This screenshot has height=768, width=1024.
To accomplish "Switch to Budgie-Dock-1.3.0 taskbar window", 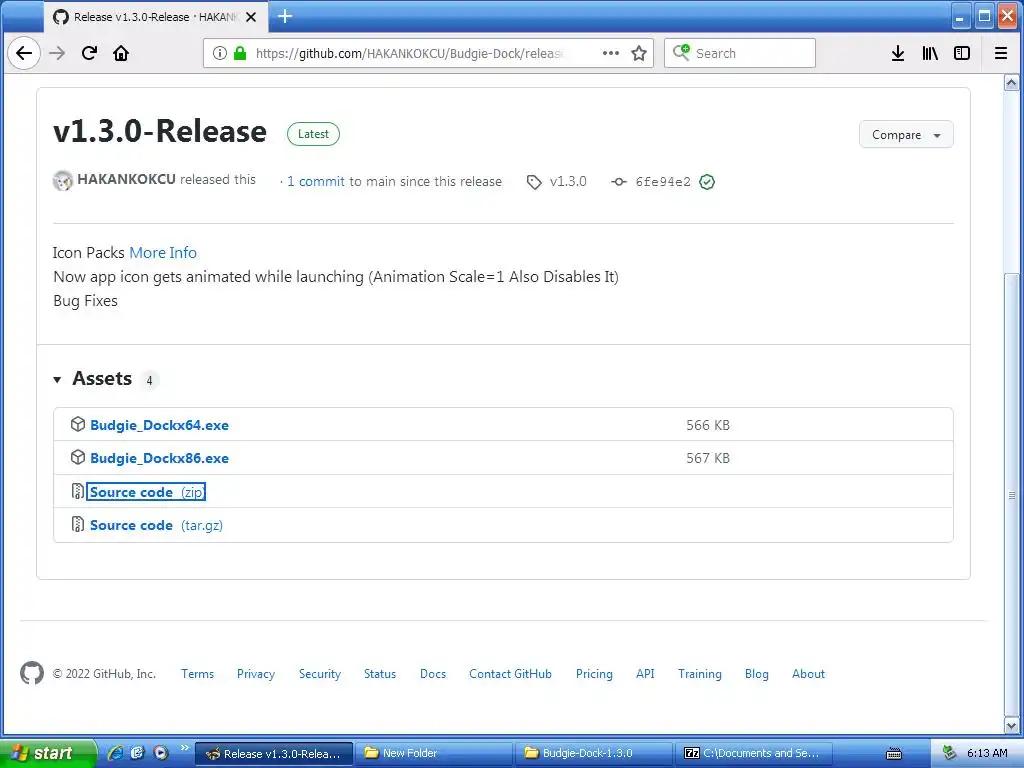I will click(x=594, y=754).
